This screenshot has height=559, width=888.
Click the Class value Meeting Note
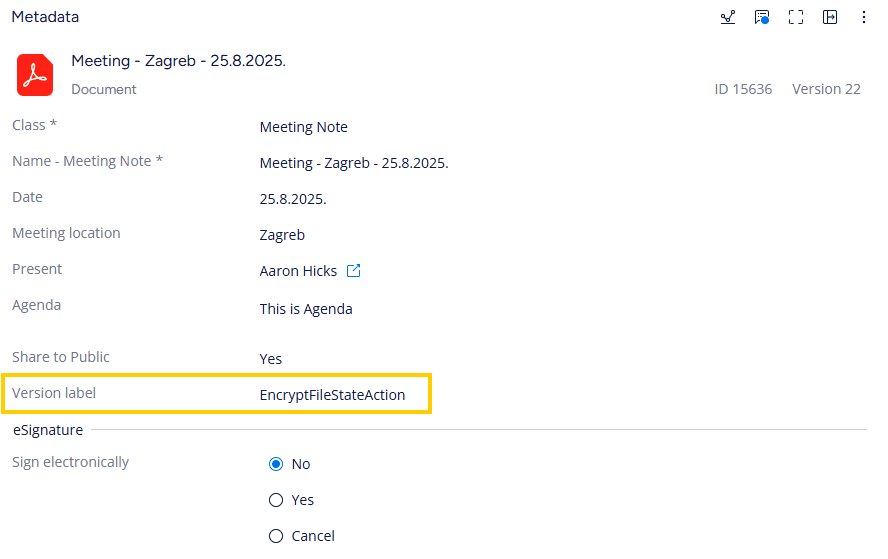(x=304, y=127)
